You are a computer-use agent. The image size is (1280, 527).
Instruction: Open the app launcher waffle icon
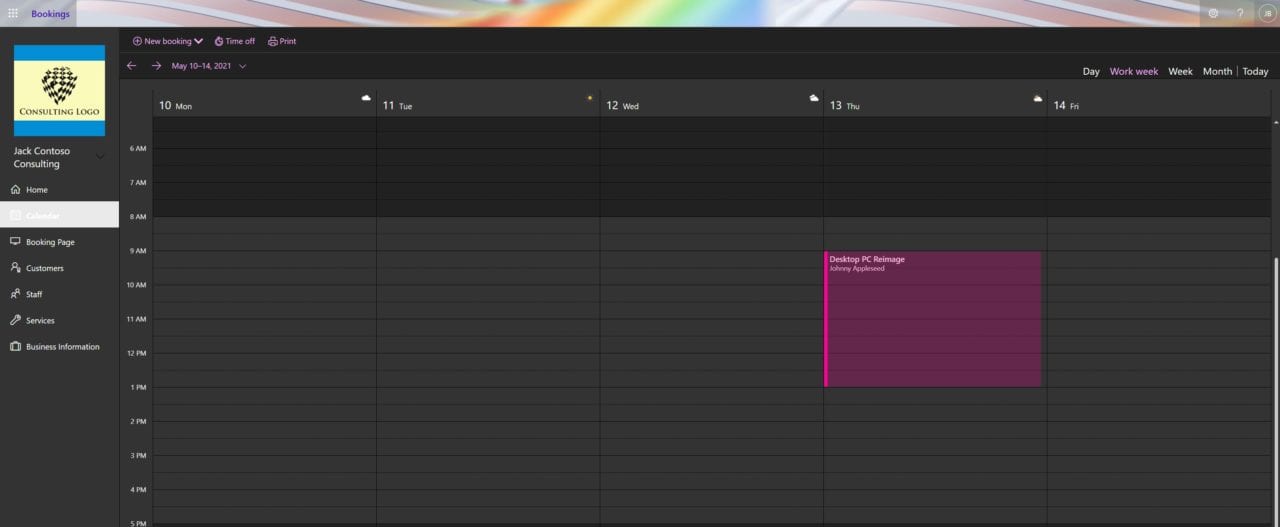[x=13, y=13]
